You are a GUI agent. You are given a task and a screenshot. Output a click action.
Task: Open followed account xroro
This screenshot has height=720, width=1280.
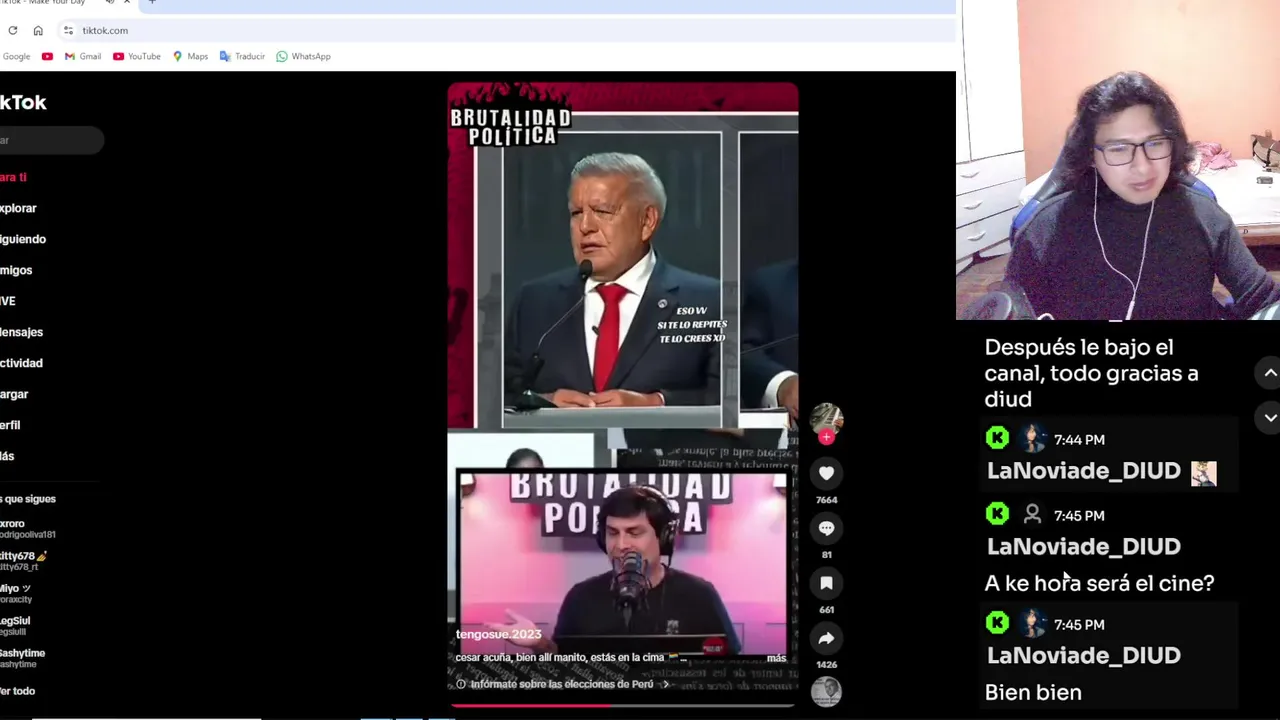click(x=28, y=528)
